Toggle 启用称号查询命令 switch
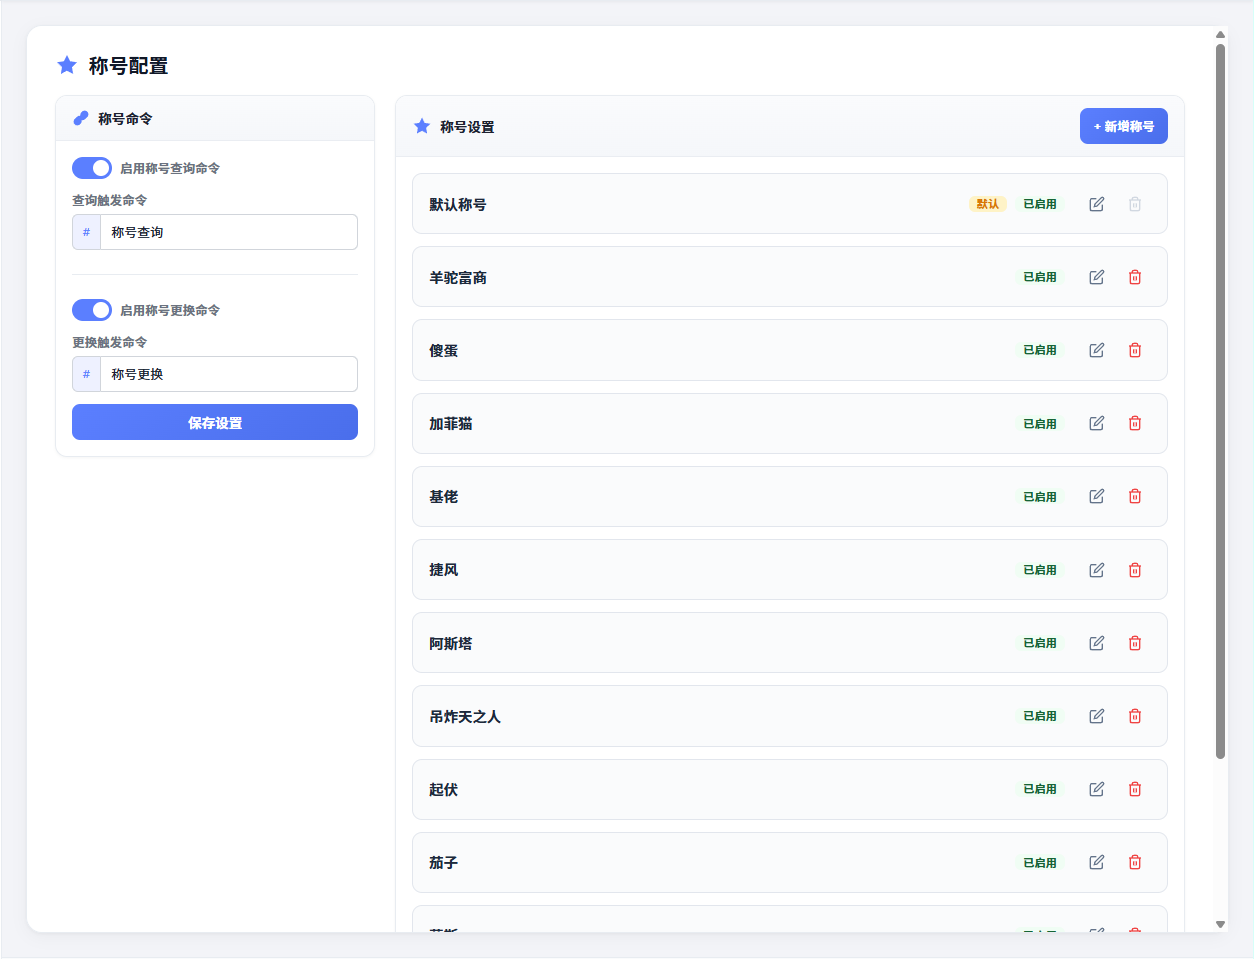The width and height of the screenshot is (1254, 959). click(x=92, y=168)
